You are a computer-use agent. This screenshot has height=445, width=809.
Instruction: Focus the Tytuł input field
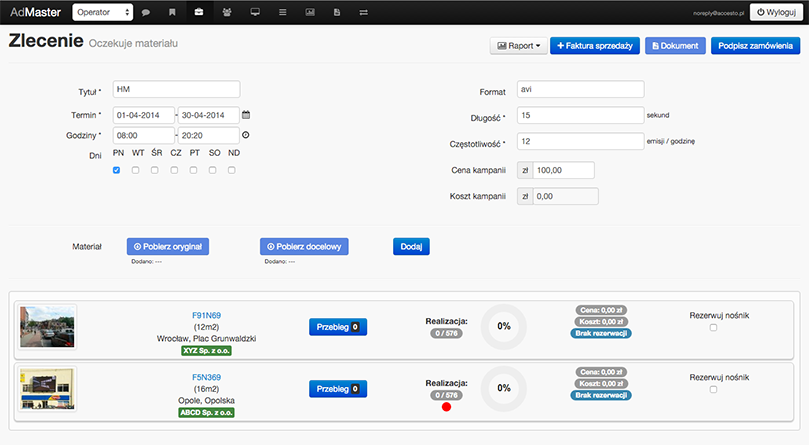[x=176, y=89]
